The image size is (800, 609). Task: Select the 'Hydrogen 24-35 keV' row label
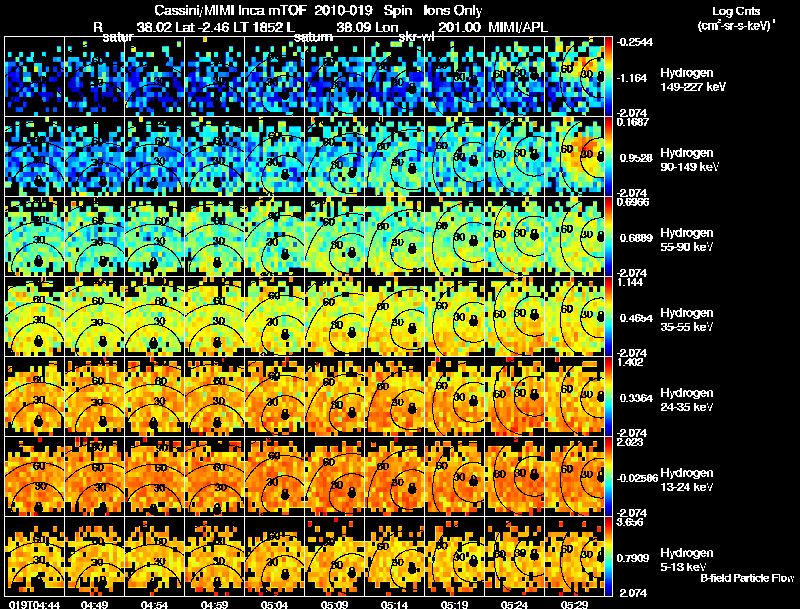tap(687, 400)
